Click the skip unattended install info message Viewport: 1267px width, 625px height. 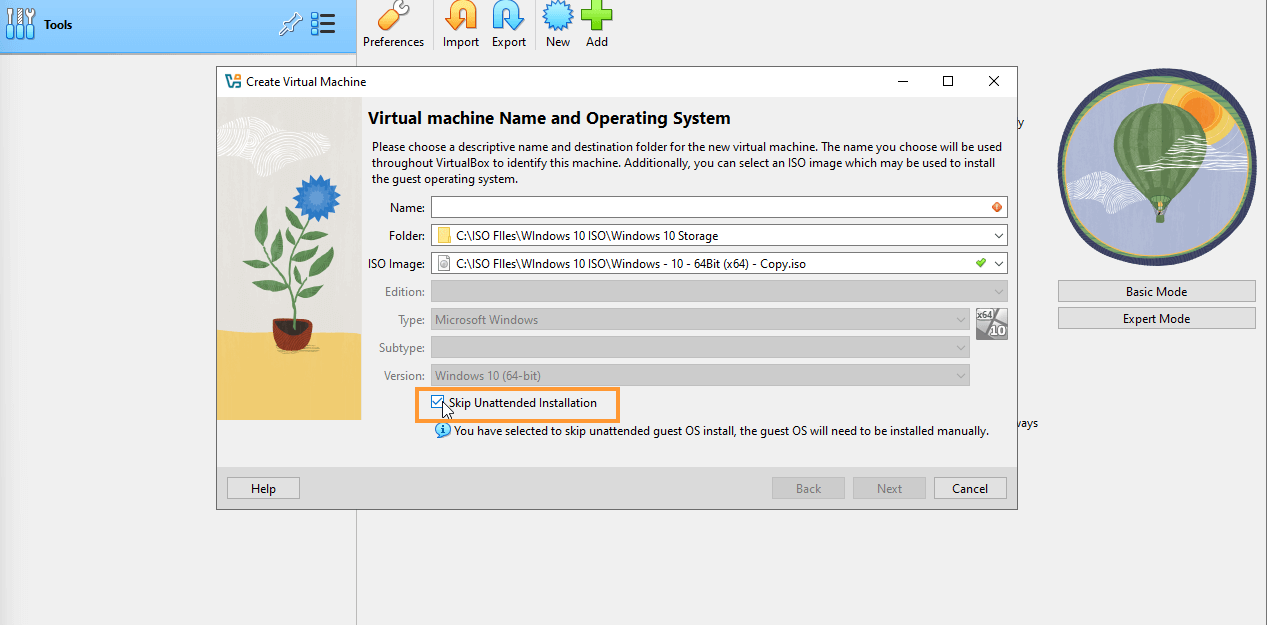(x=721, y=431)
